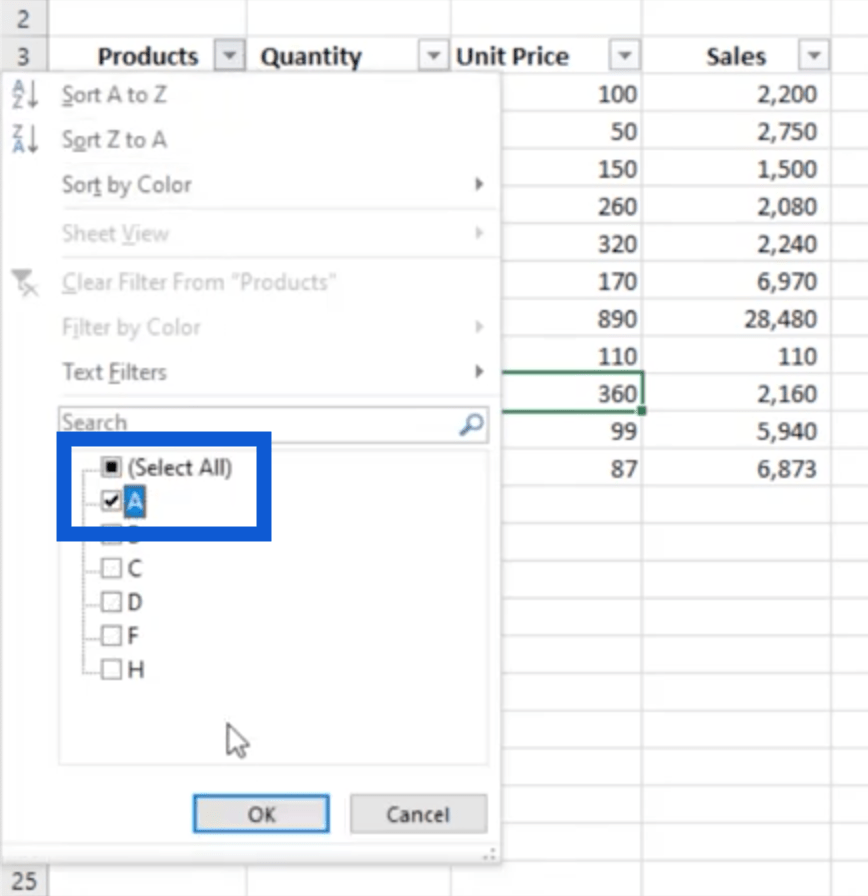
Task: Select the unit price cell 150
Action: [x=571, y=169]
